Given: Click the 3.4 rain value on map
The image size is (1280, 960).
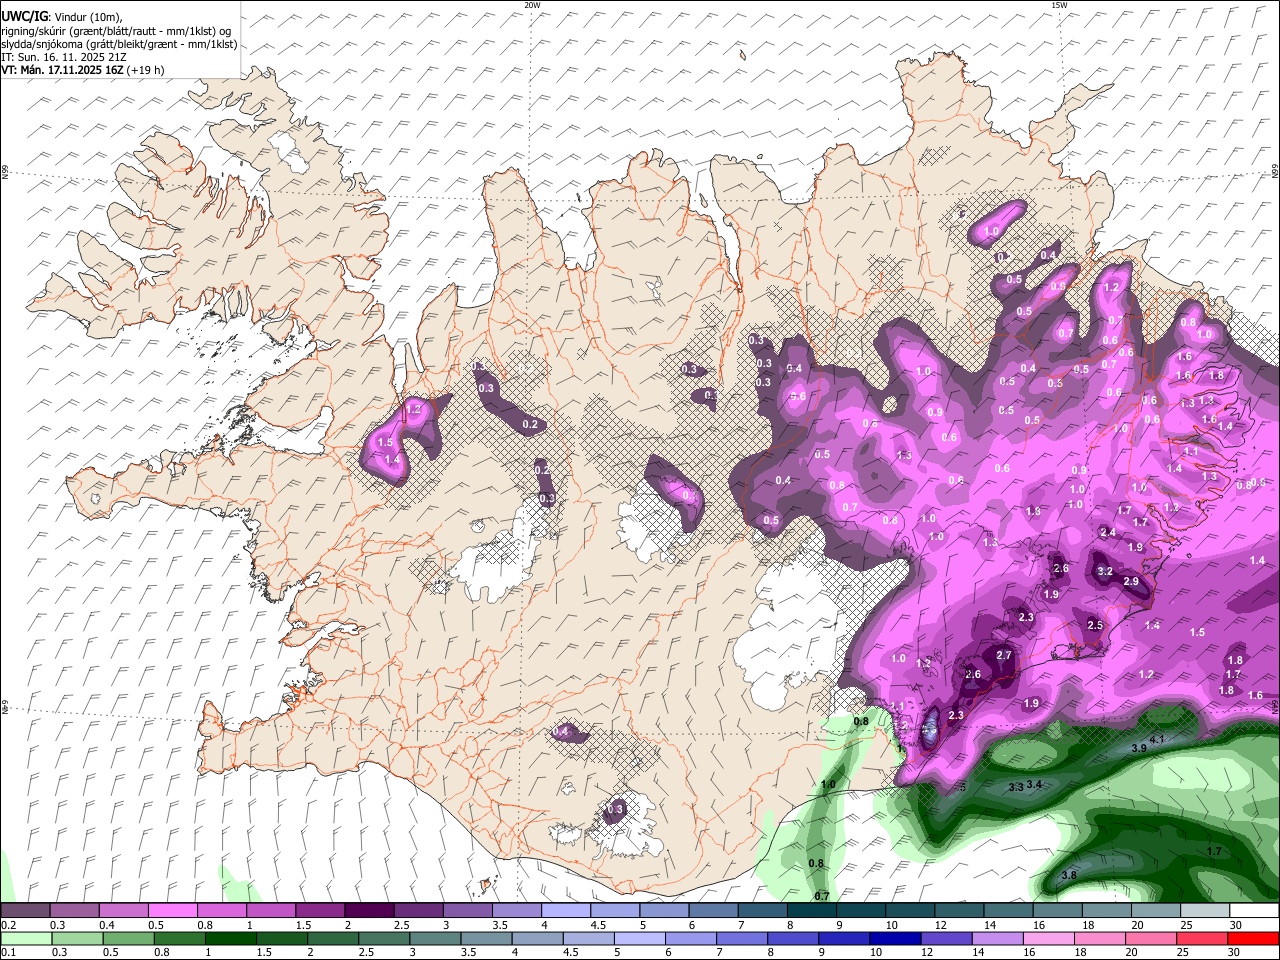Looking at the screenshot, I should tap(1035, 784).
